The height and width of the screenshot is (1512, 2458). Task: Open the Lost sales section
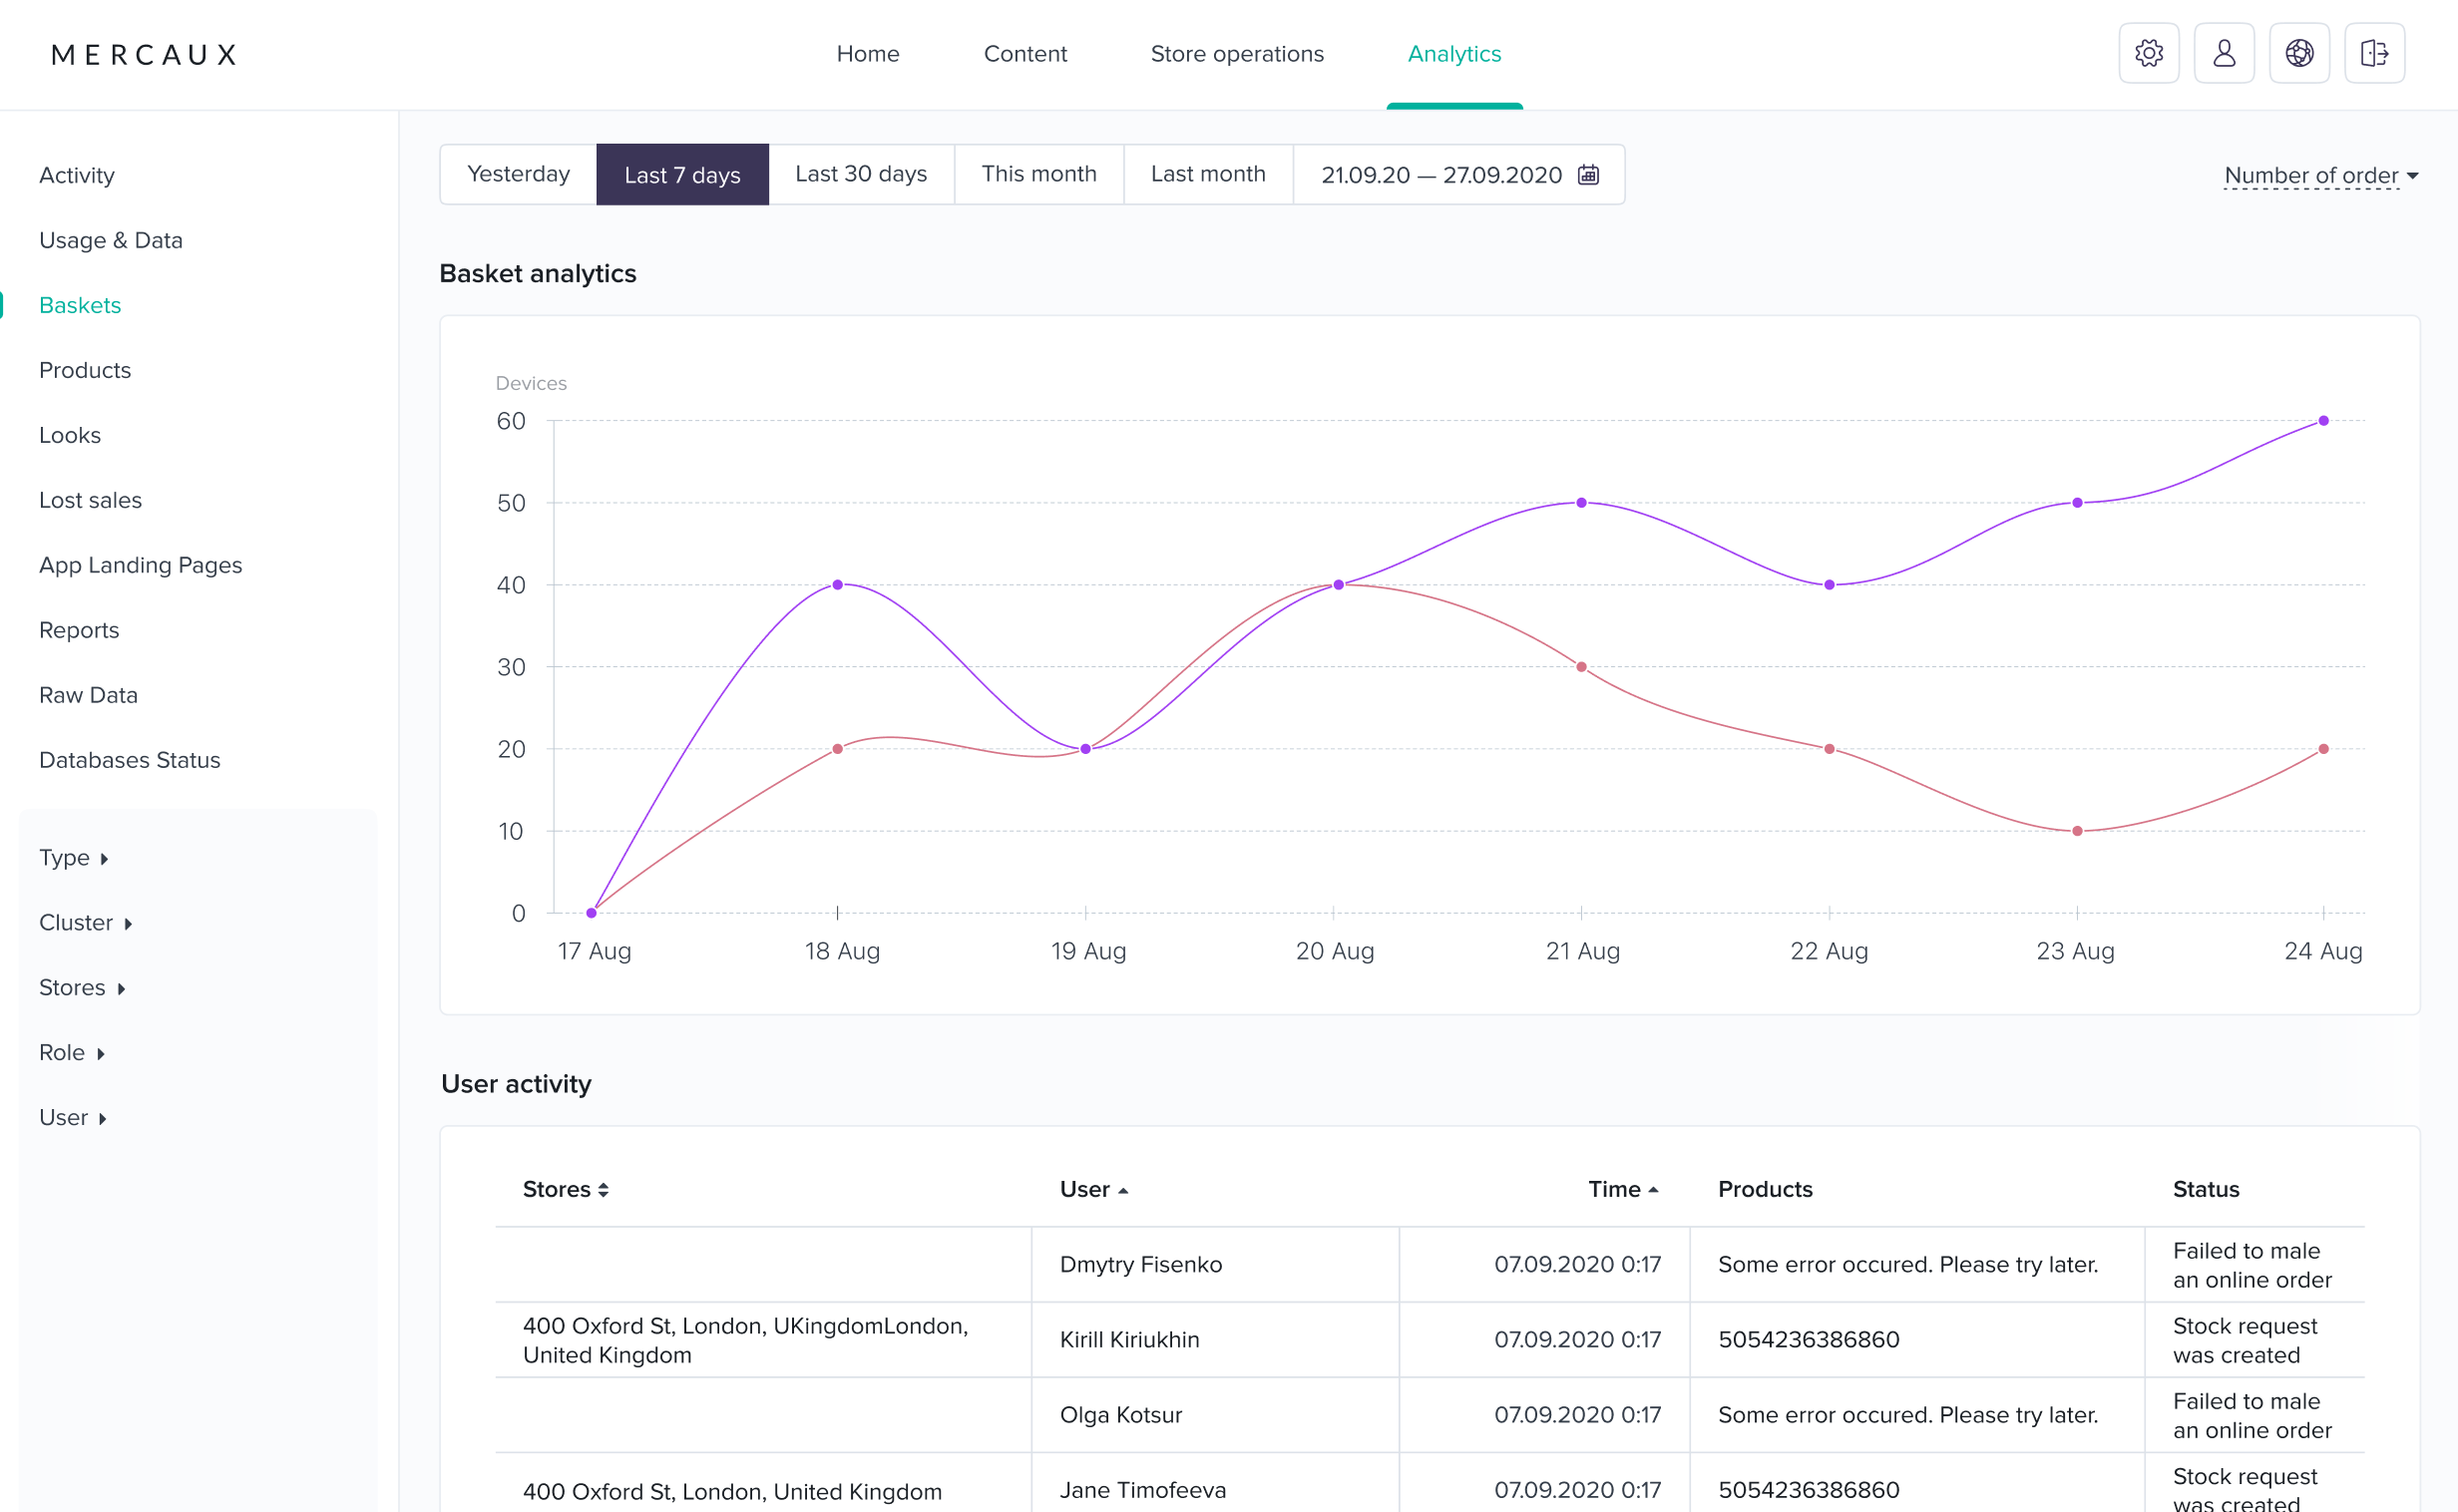90,500
